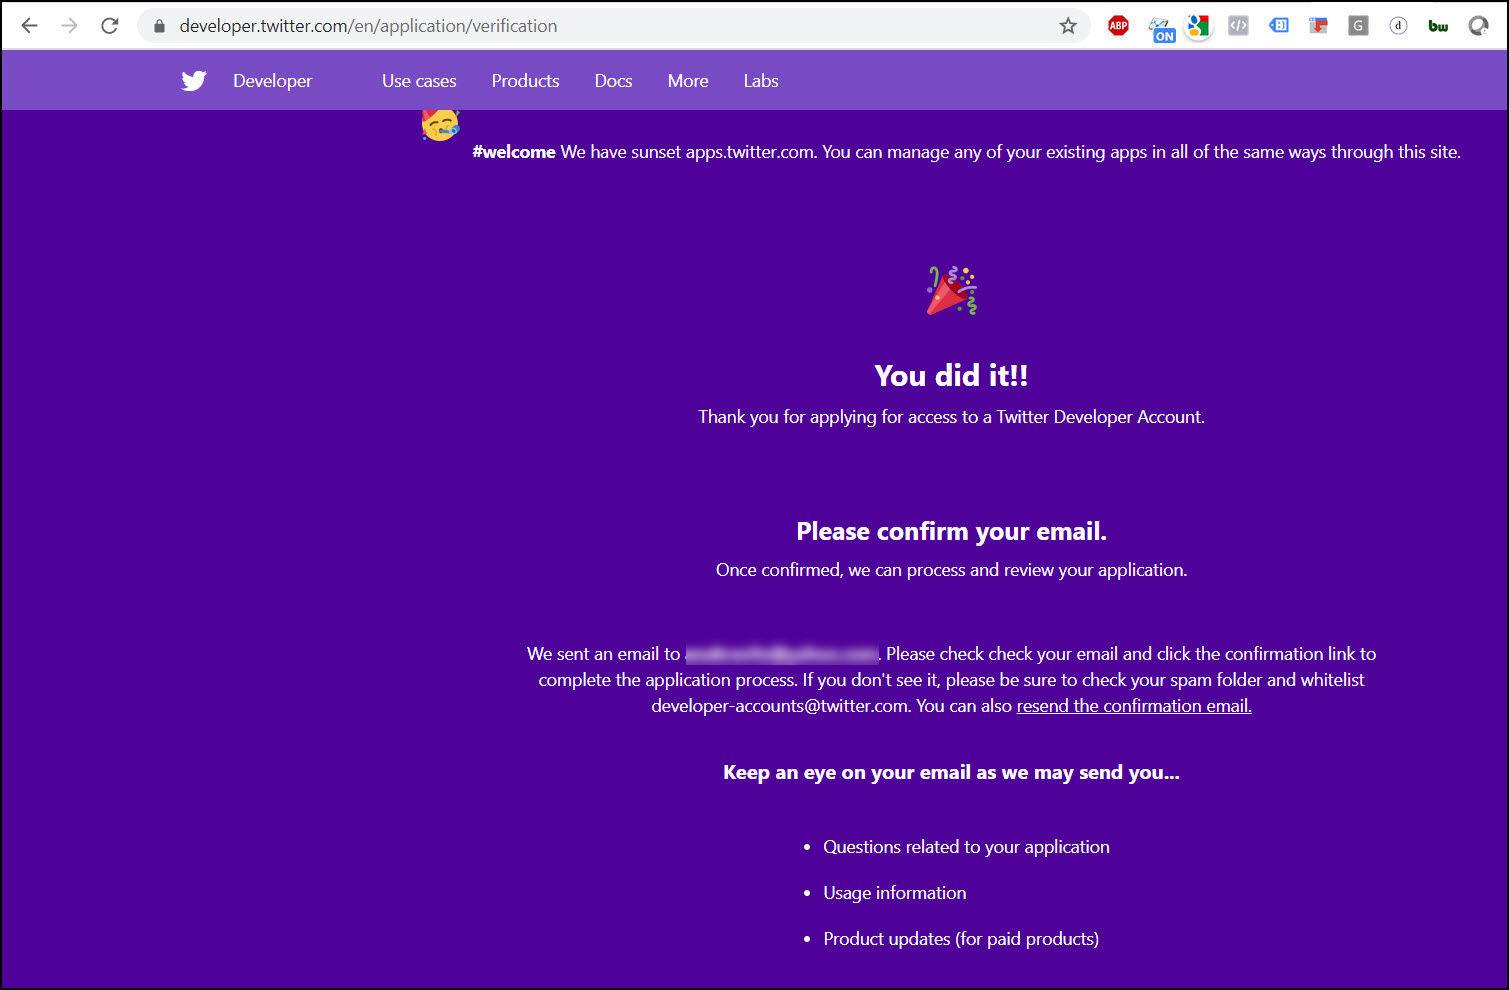The image size is (1509, 990).
Task: Click "Once confirmed, we can process" sentence
Action: [x=951, y=570]
